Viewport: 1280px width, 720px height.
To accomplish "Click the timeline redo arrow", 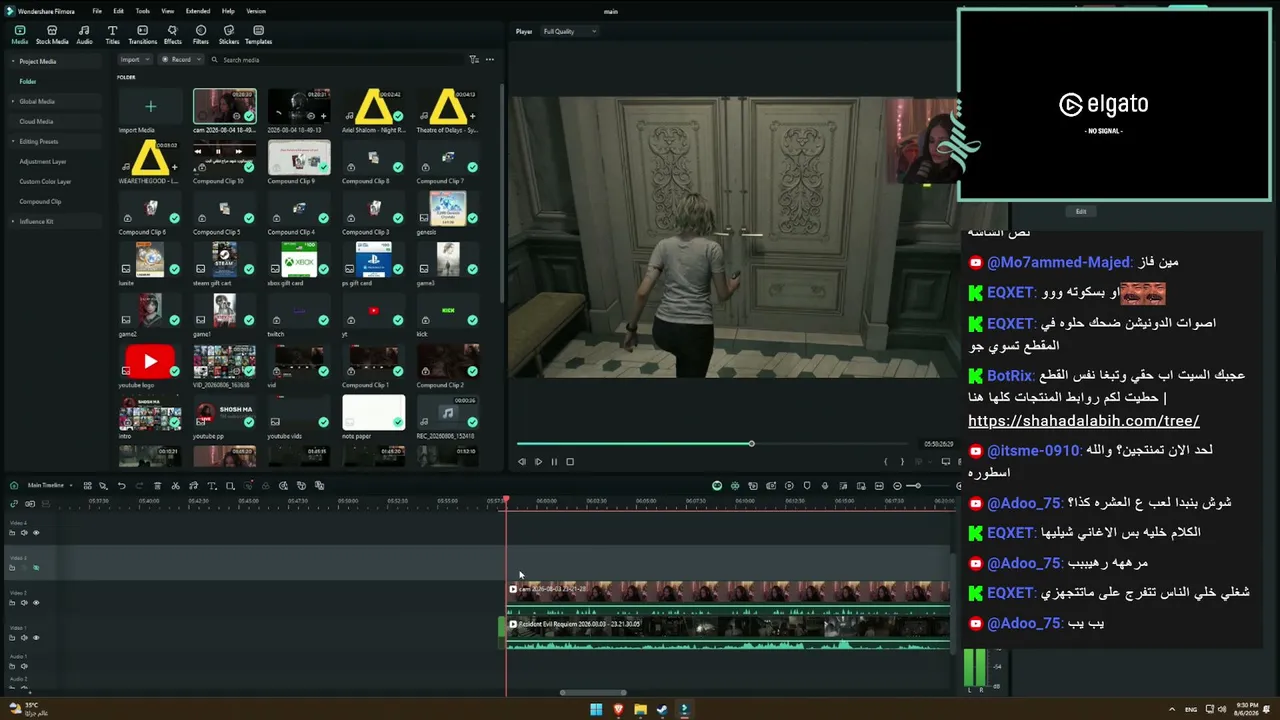I will 139,486.
